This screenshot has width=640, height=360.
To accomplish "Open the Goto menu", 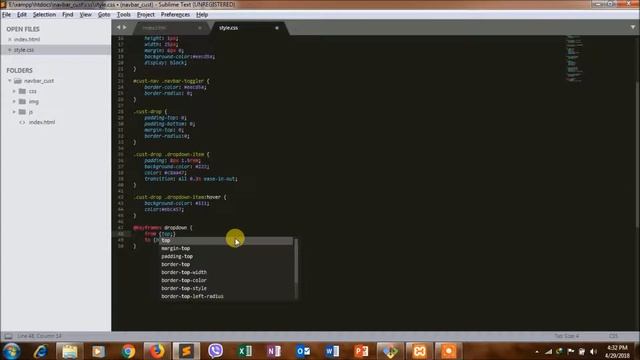I will [104, 15].
